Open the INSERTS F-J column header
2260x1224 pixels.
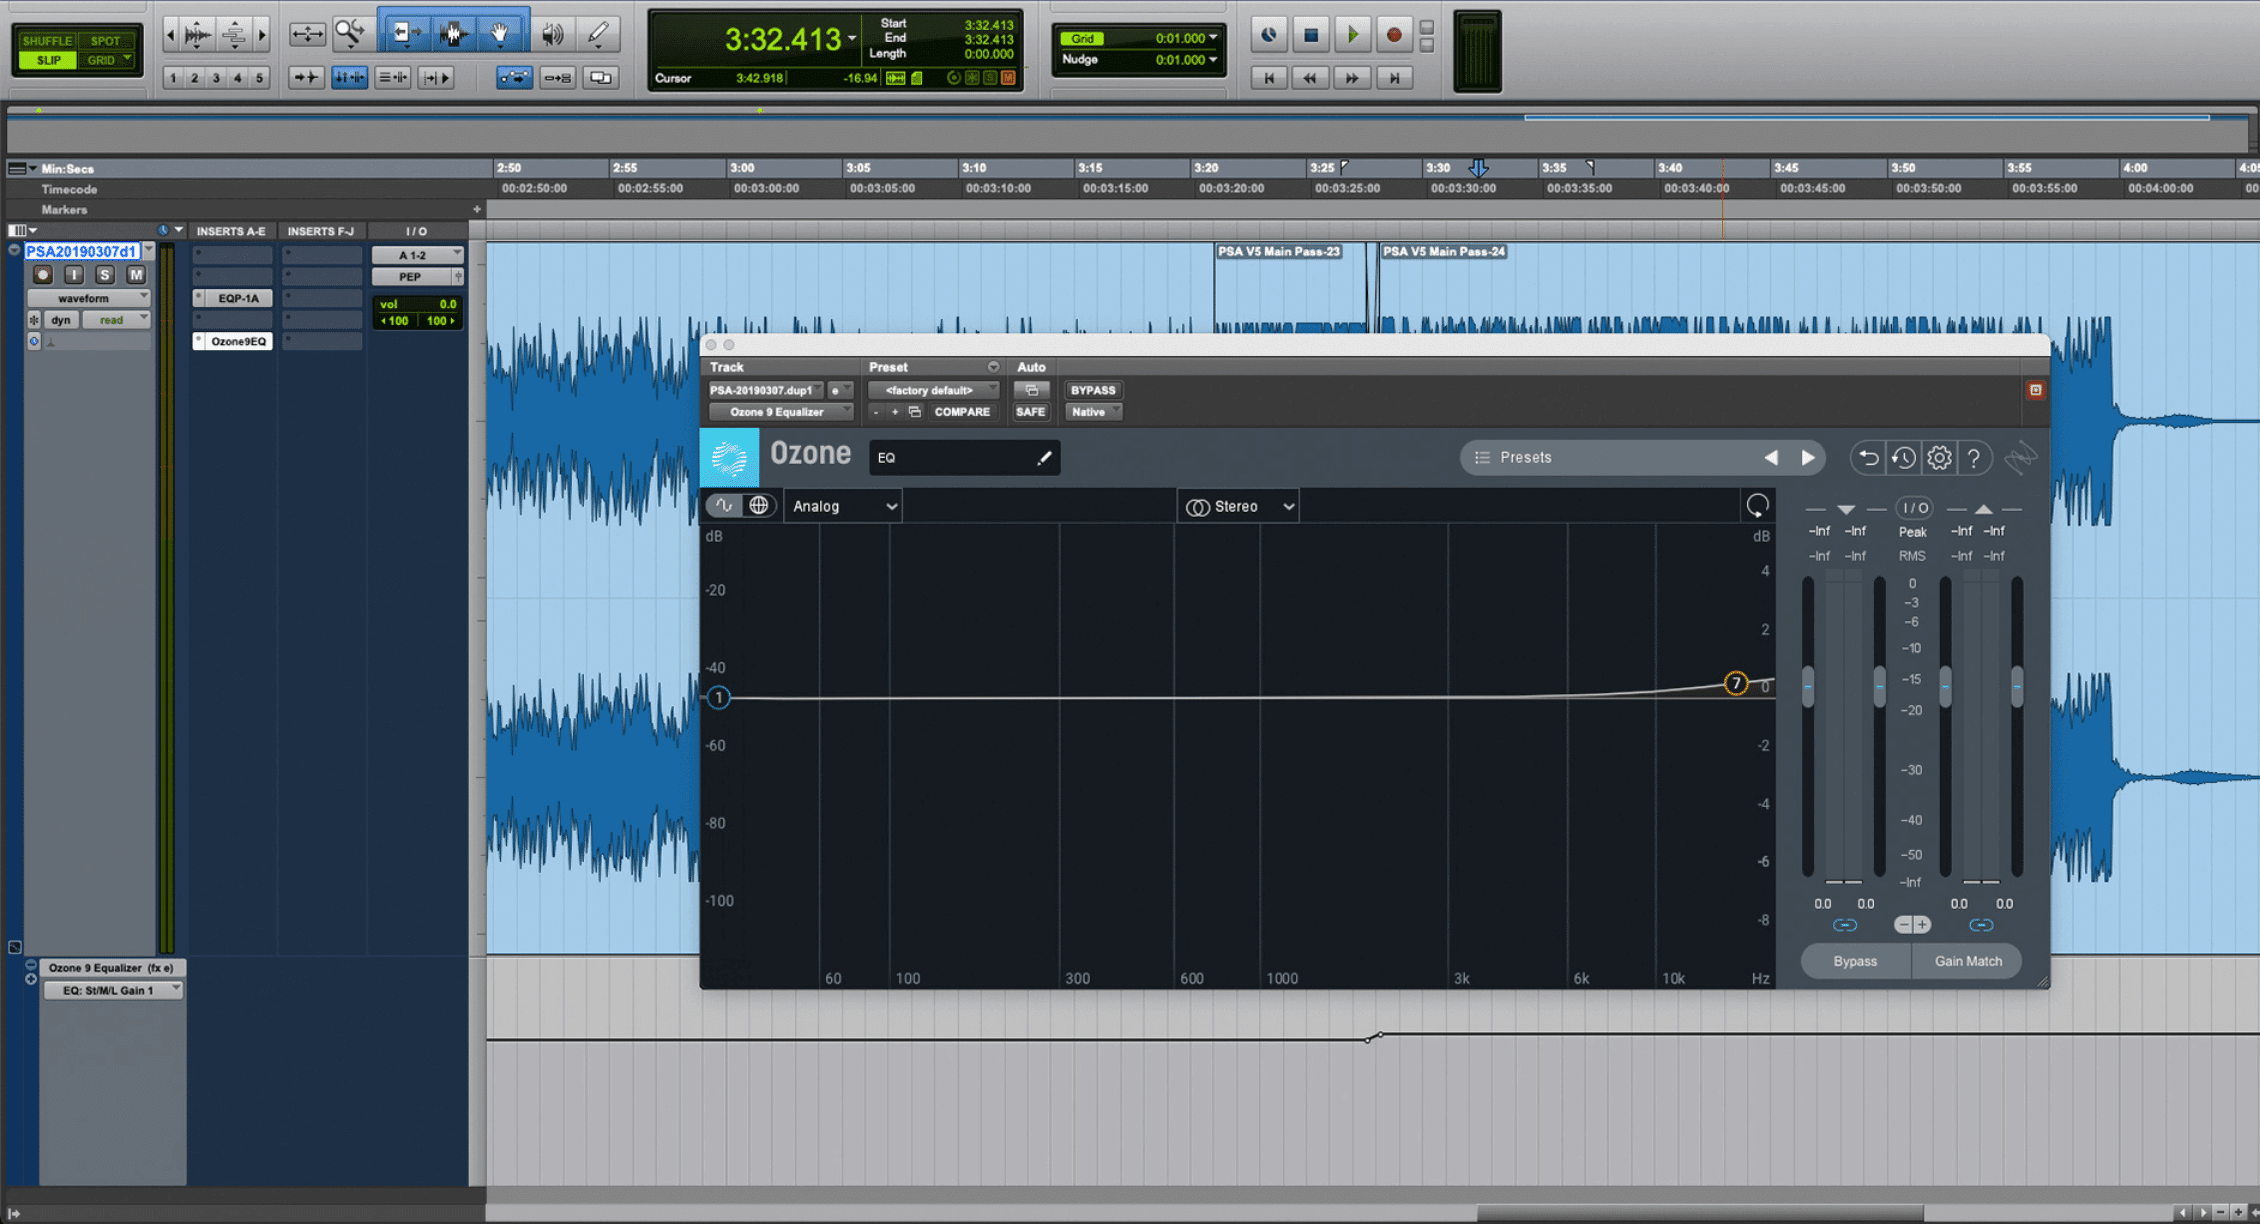click(x=321, y=231)
